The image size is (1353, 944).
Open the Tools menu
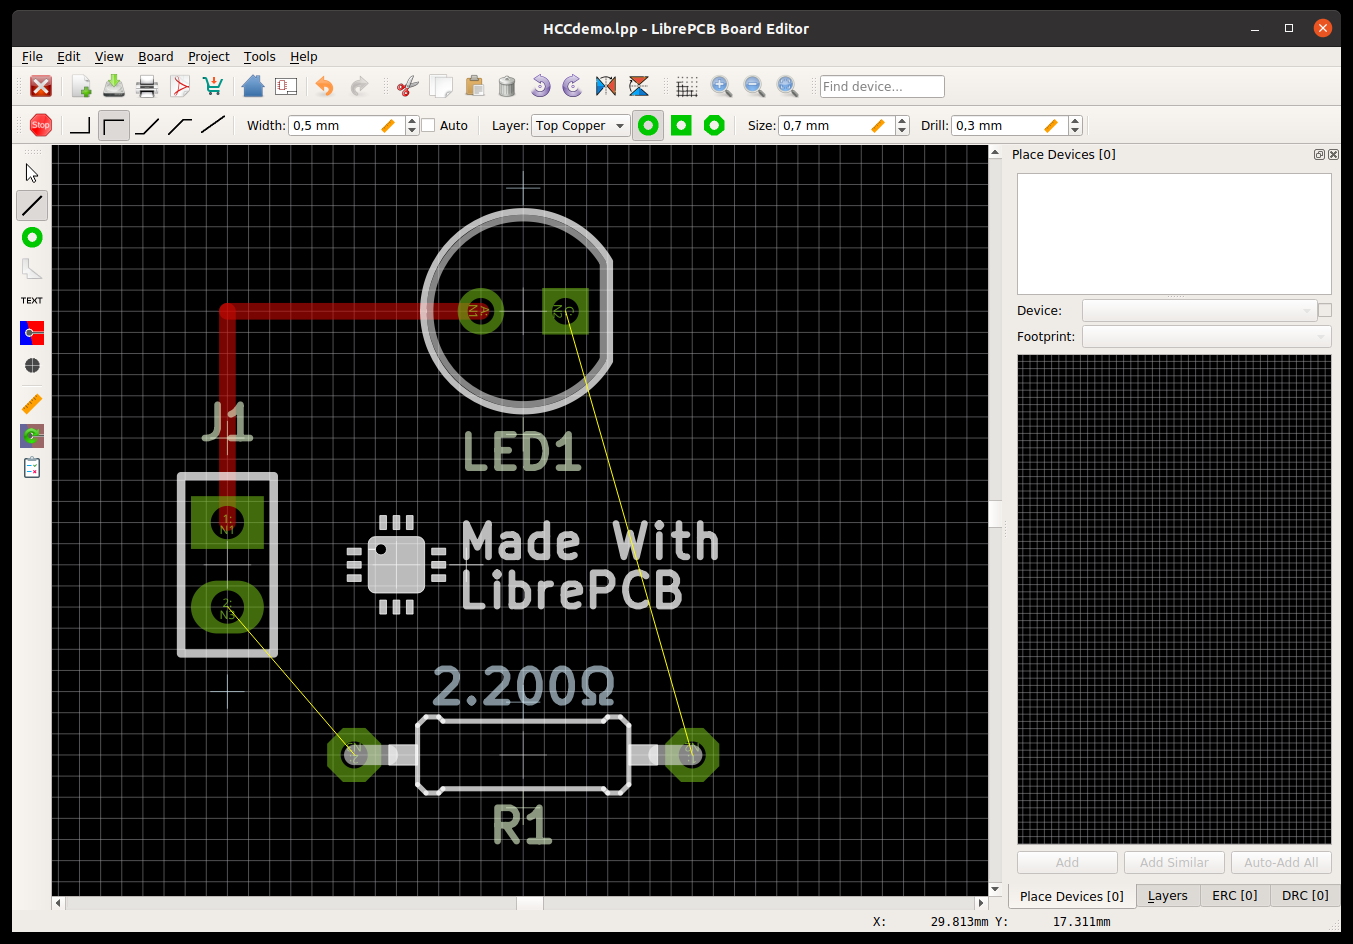pyautogui.click(x=259, y=57)
